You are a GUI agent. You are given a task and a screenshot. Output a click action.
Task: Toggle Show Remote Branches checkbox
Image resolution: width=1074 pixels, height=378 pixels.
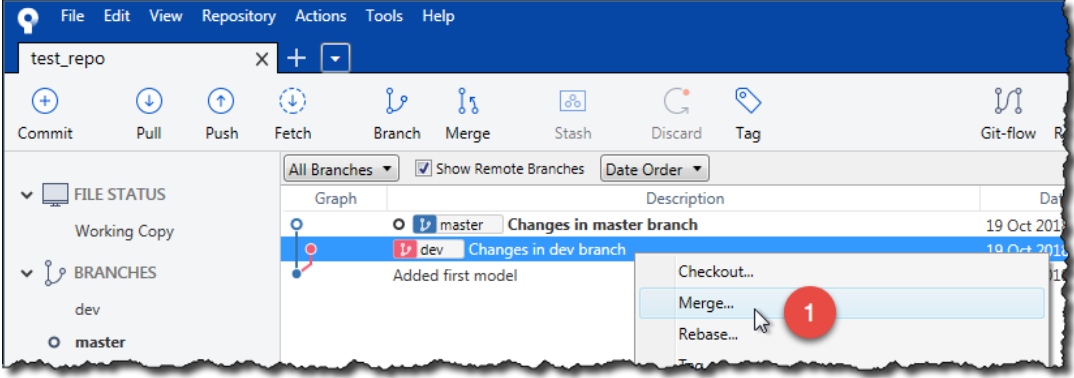tap(424, 168)
